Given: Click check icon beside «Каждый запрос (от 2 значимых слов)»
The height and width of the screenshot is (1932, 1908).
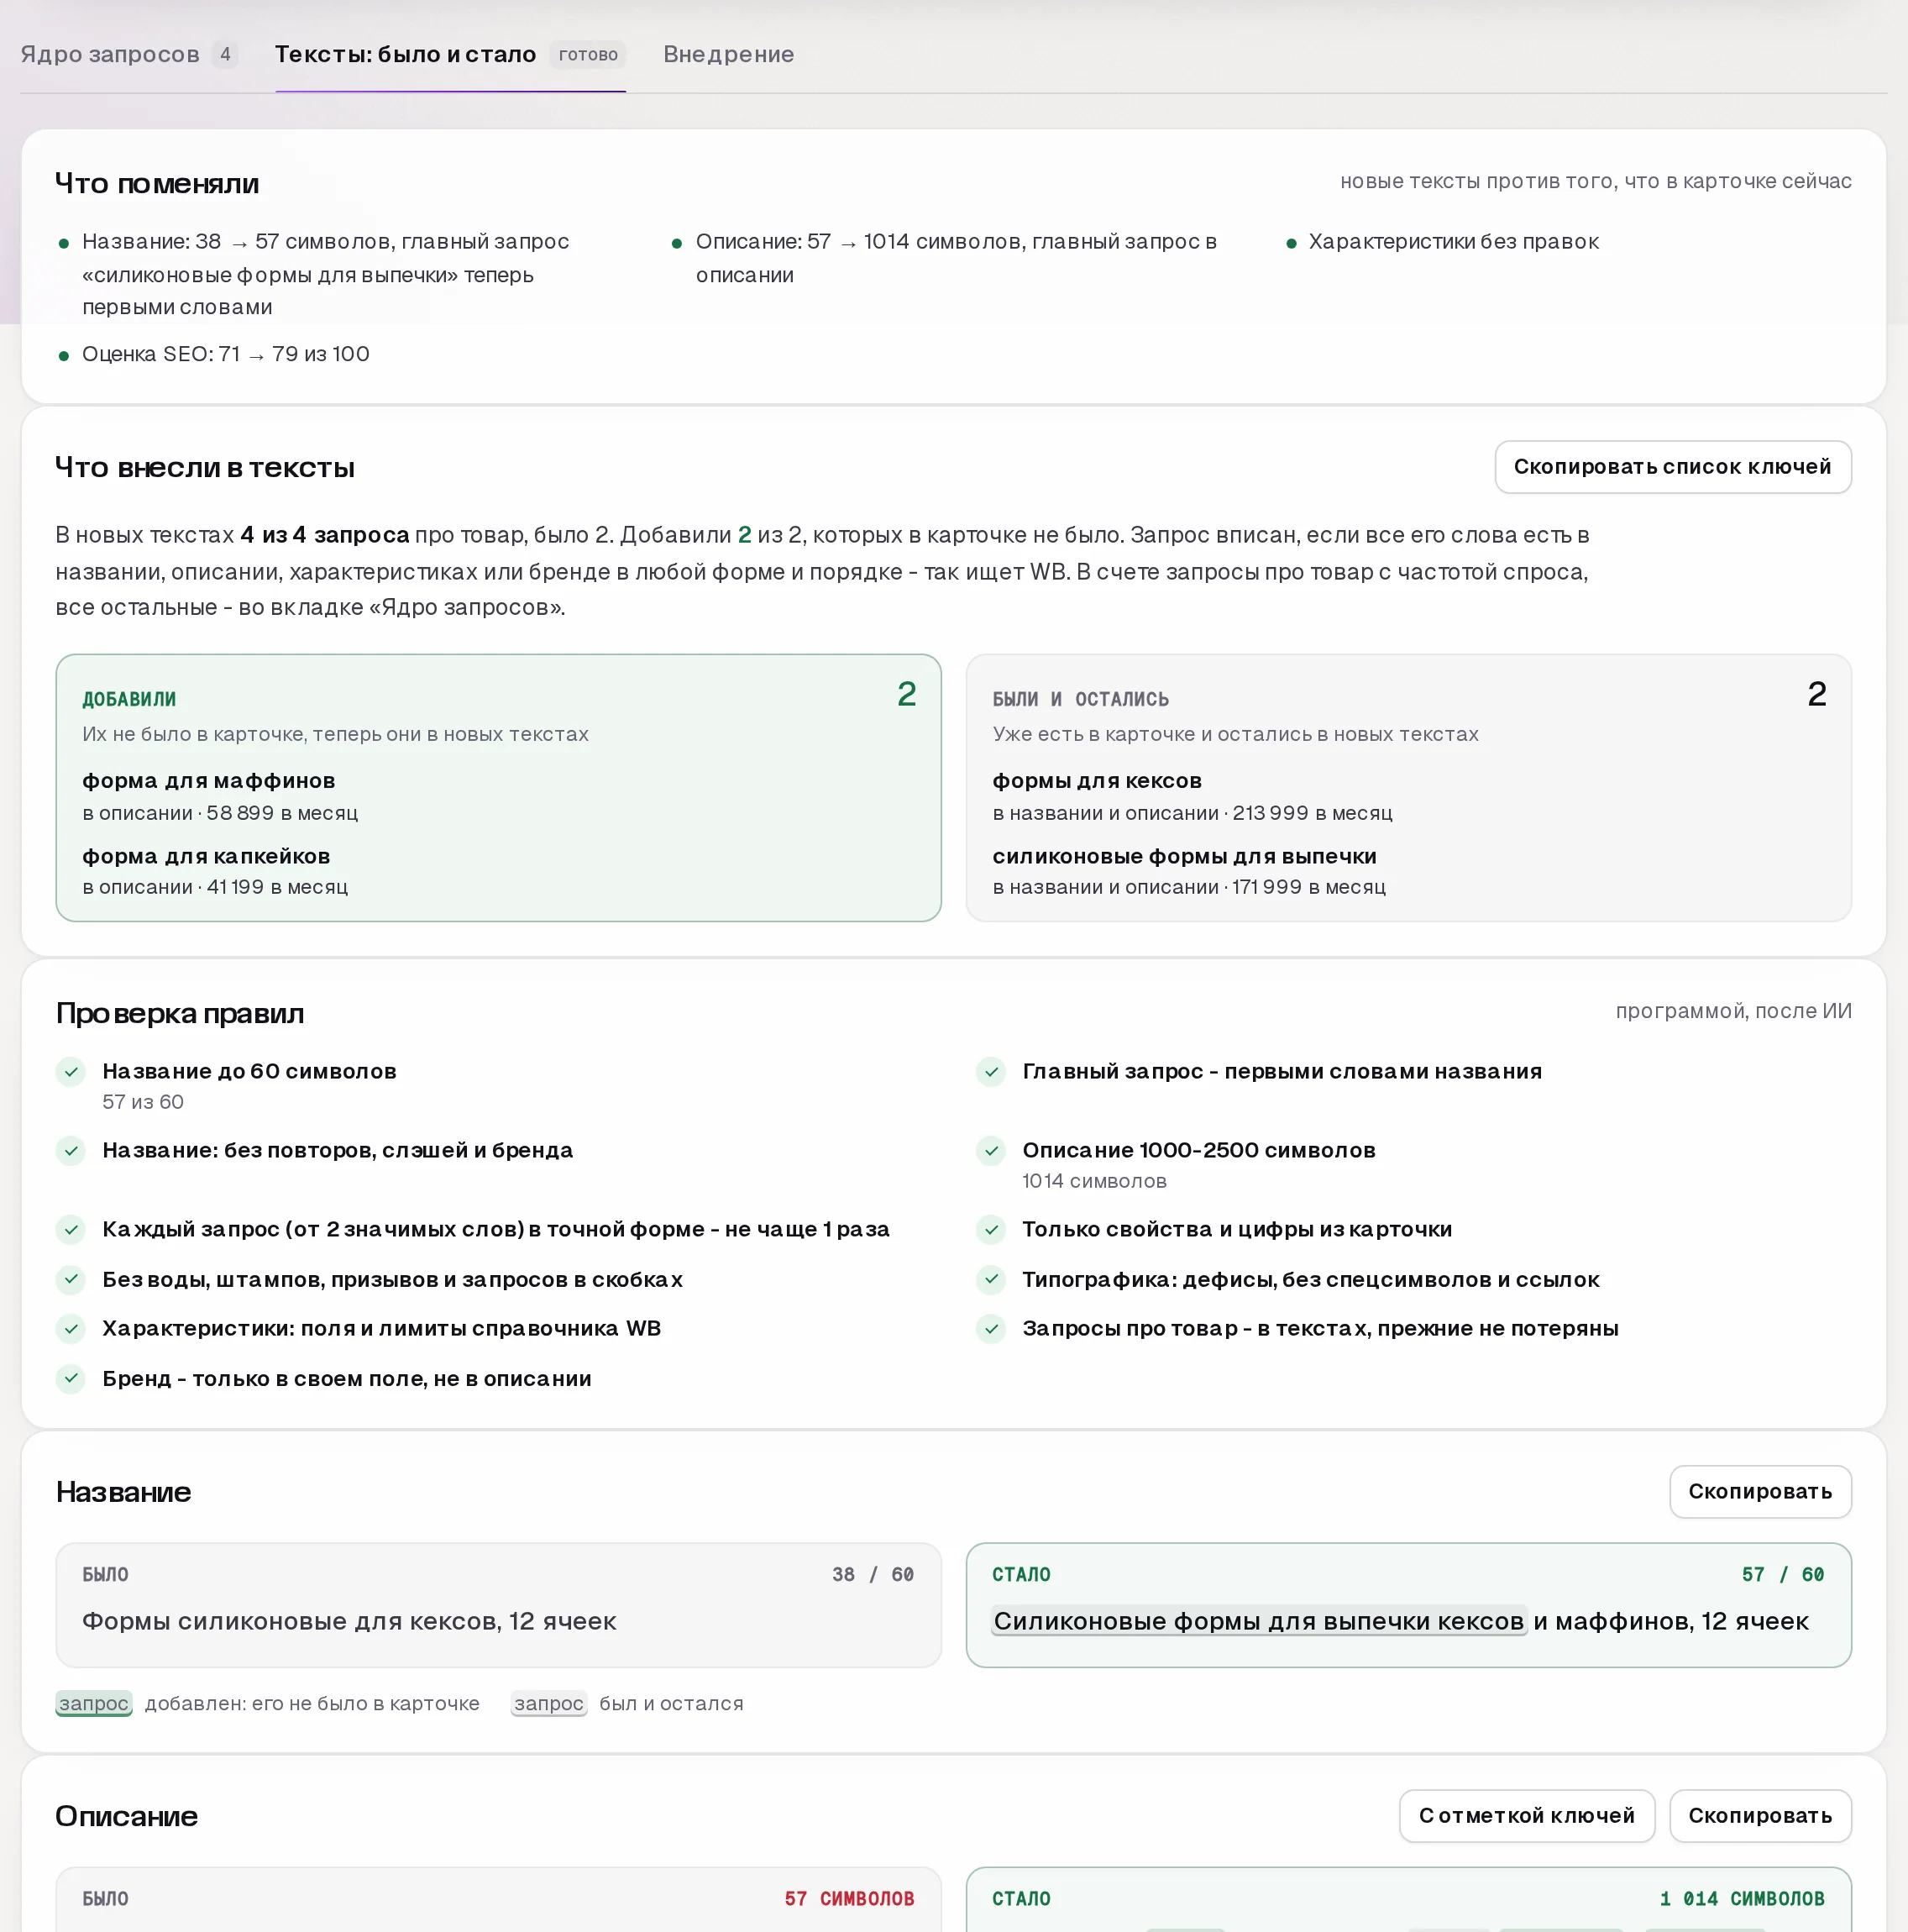Looking at the screenshot, I should click(x=71, y=1229).
